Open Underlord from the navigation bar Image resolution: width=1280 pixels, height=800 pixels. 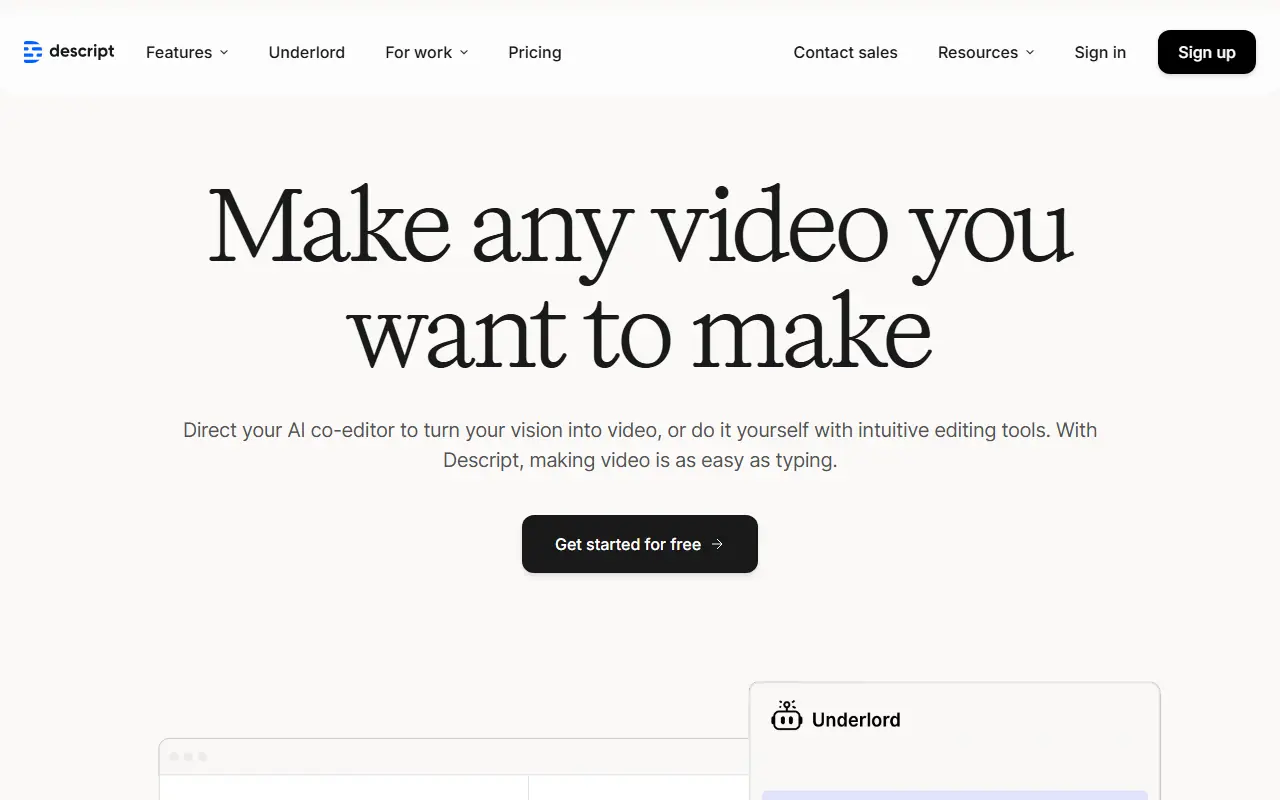[306, 52]
